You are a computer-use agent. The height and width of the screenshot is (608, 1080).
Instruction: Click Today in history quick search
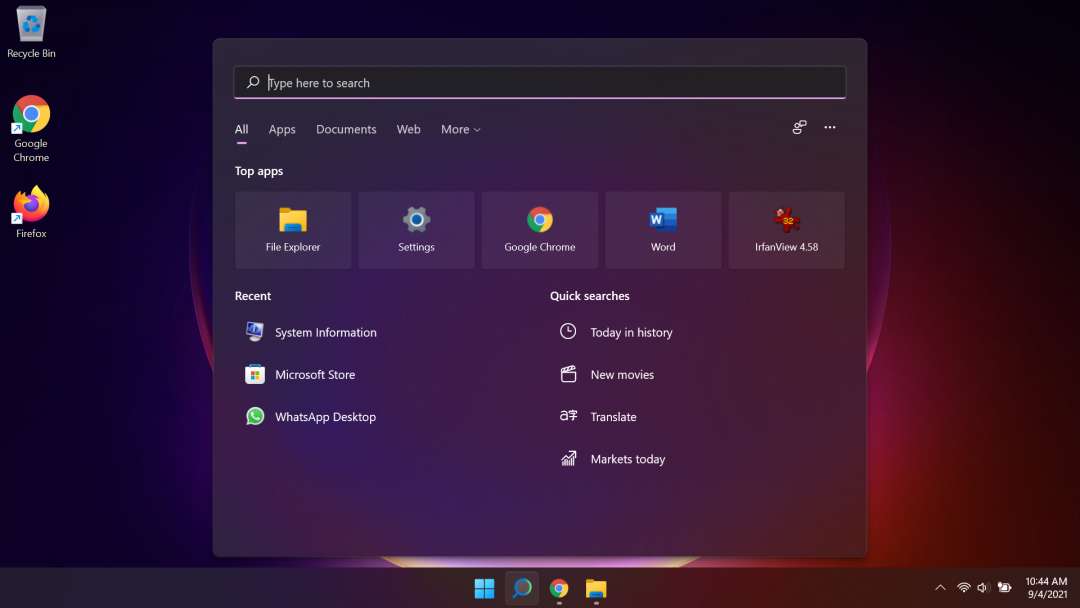[630, 332]
